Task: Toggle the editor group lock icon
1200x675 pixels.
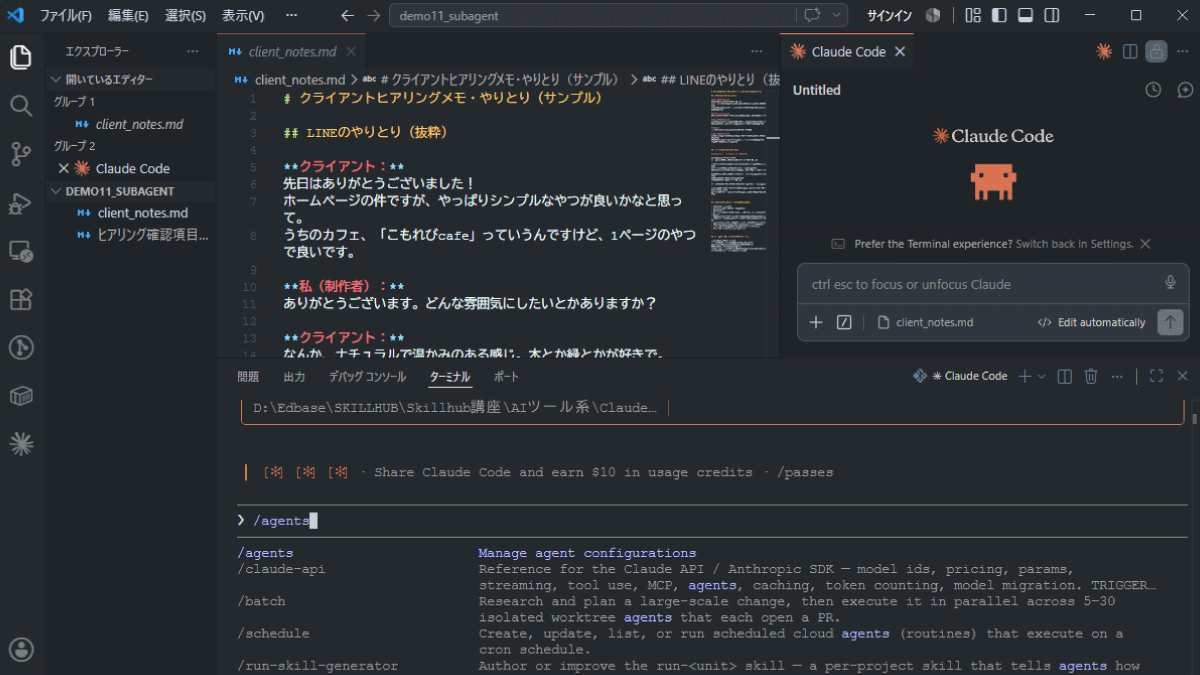Action: click(x=1156, y=51)
